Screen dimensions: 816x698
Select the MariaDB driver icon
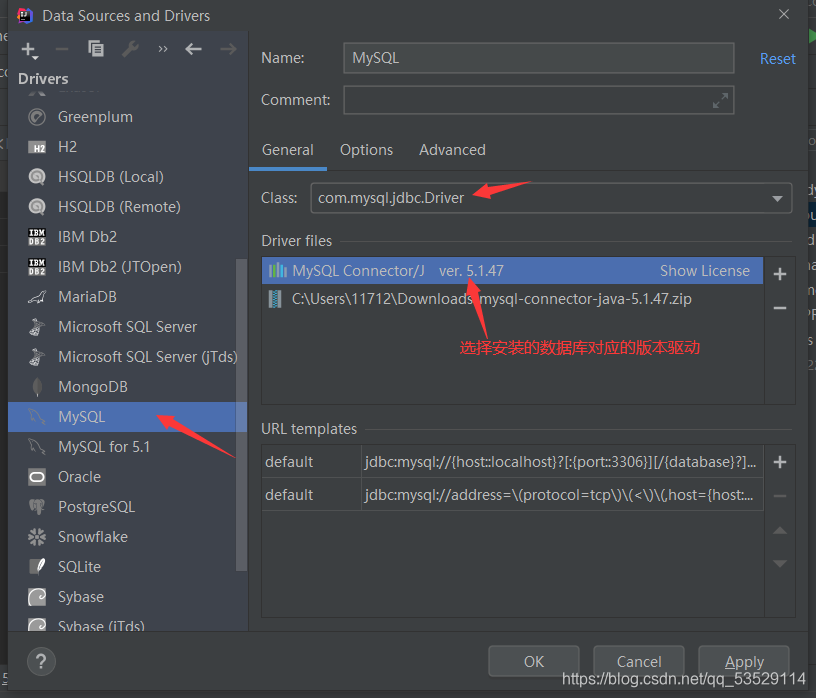37,297
